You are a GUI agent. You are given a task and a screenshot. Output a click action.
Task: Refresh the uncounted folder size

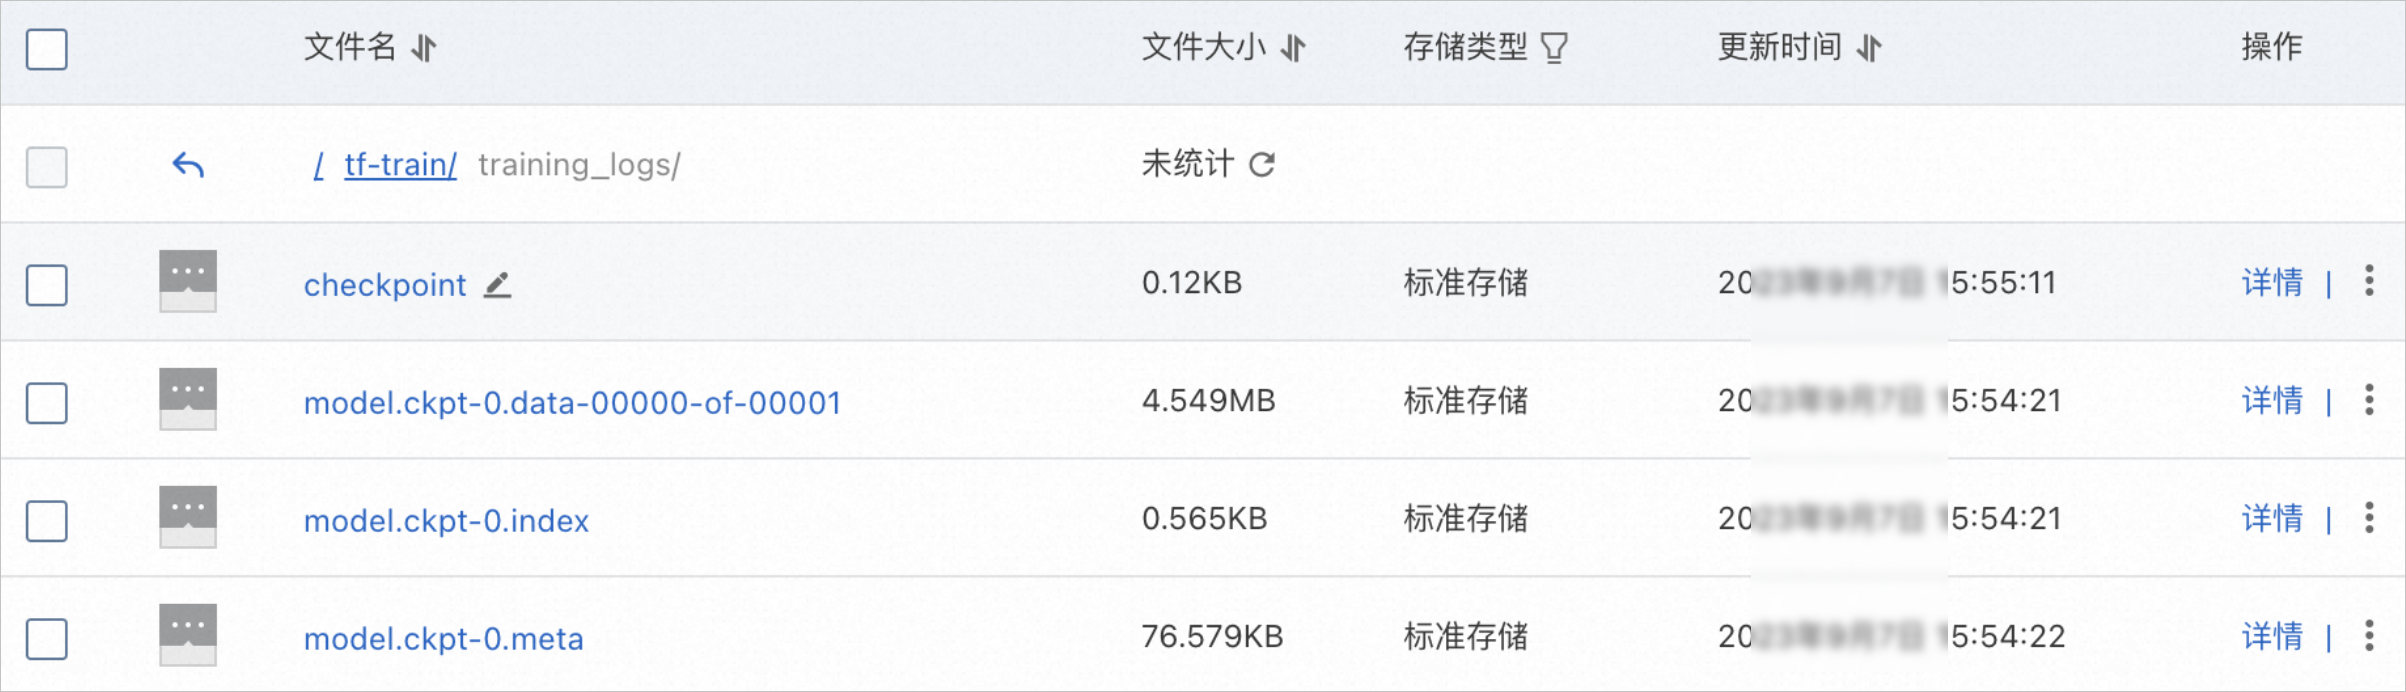[1262, 164]
